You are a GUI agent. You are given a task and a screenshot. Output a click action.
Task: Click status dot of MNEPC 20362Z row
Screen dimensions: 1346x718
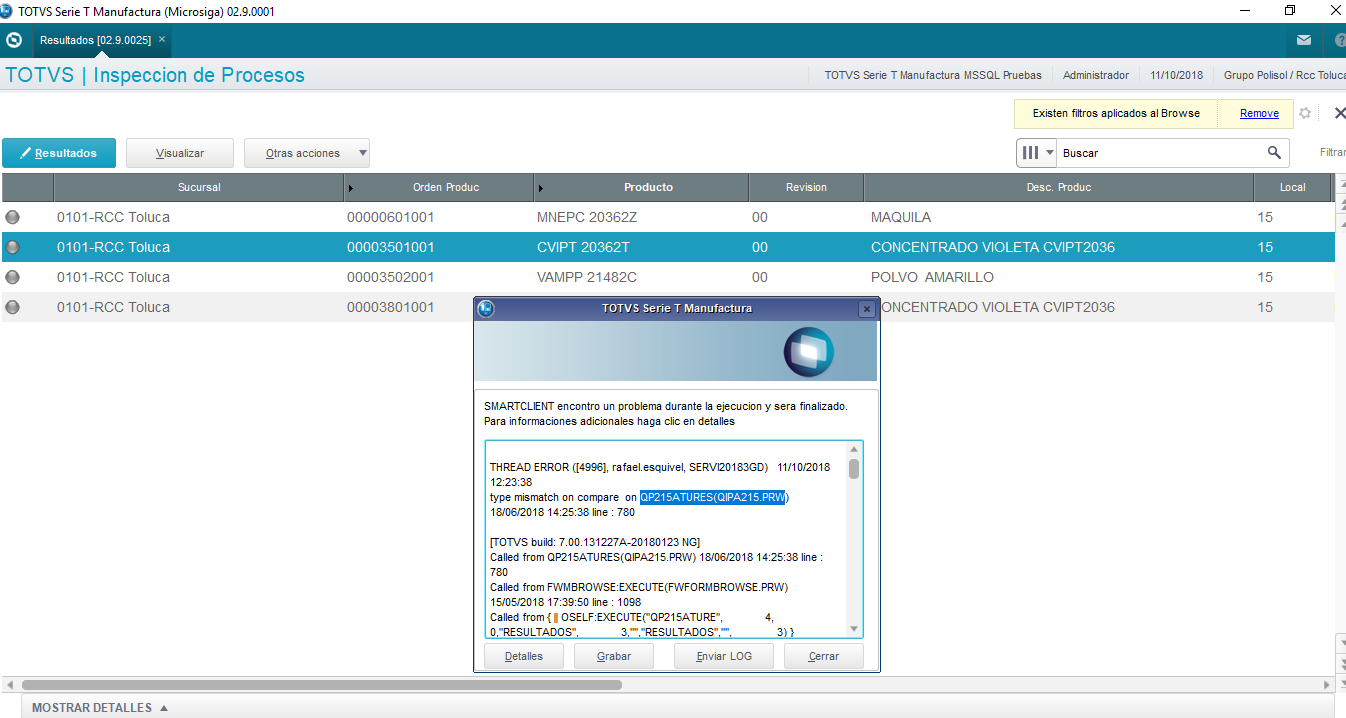pos(13,217)
